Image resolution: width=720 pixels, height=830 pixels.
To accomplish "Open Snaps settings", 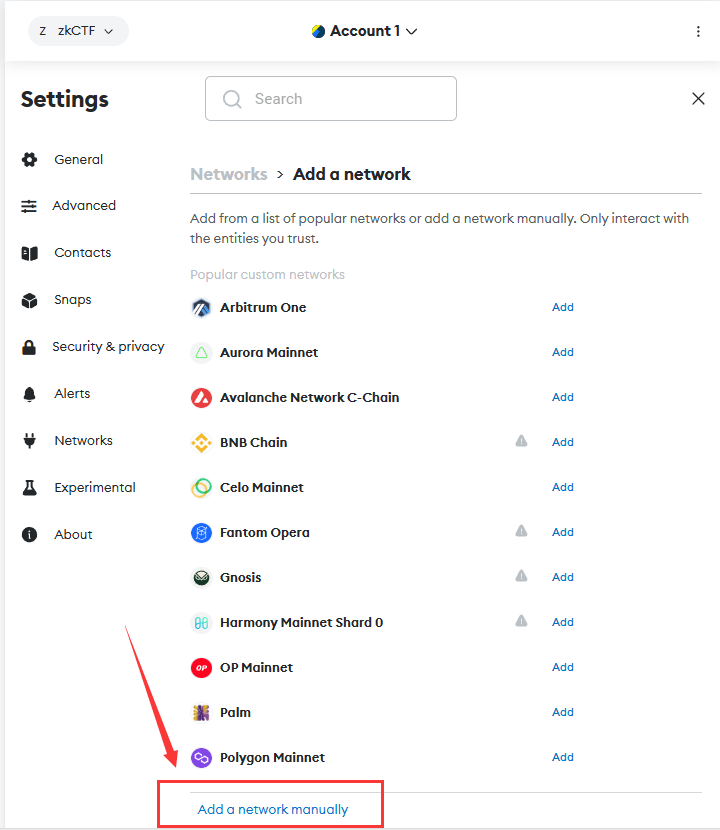I will click(73, 300).
